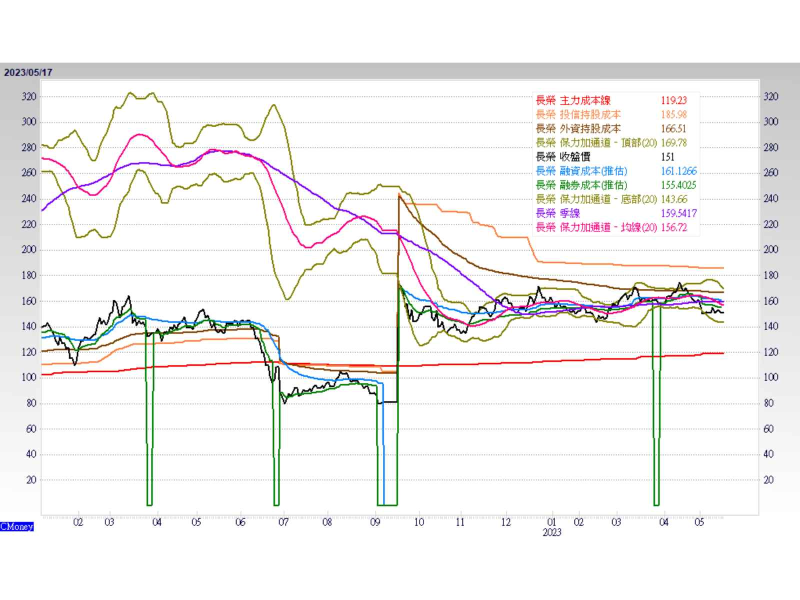Viewport: 800px width, 600px height.
Task: Click the 119.23 value in legend
Action: click(x=673, y=101)
